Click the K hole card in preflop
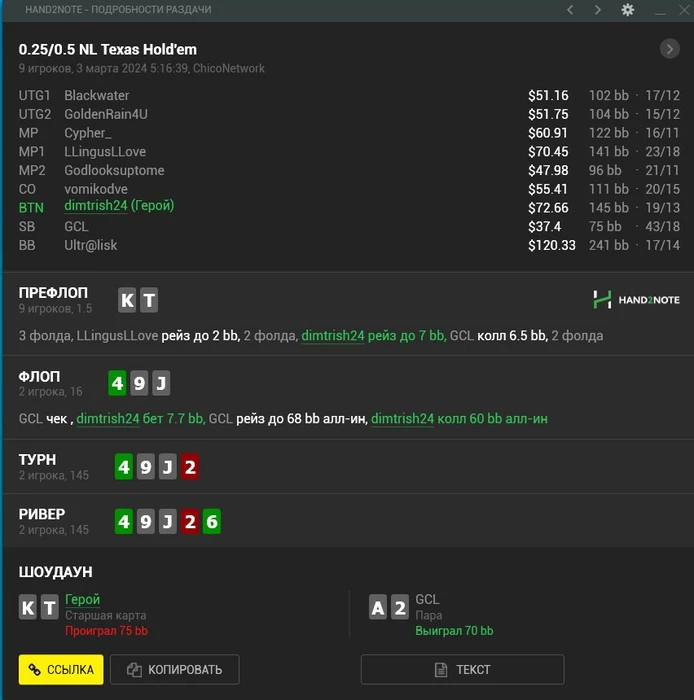The width and height of the screenshot is (694, 700). [127, 300]
